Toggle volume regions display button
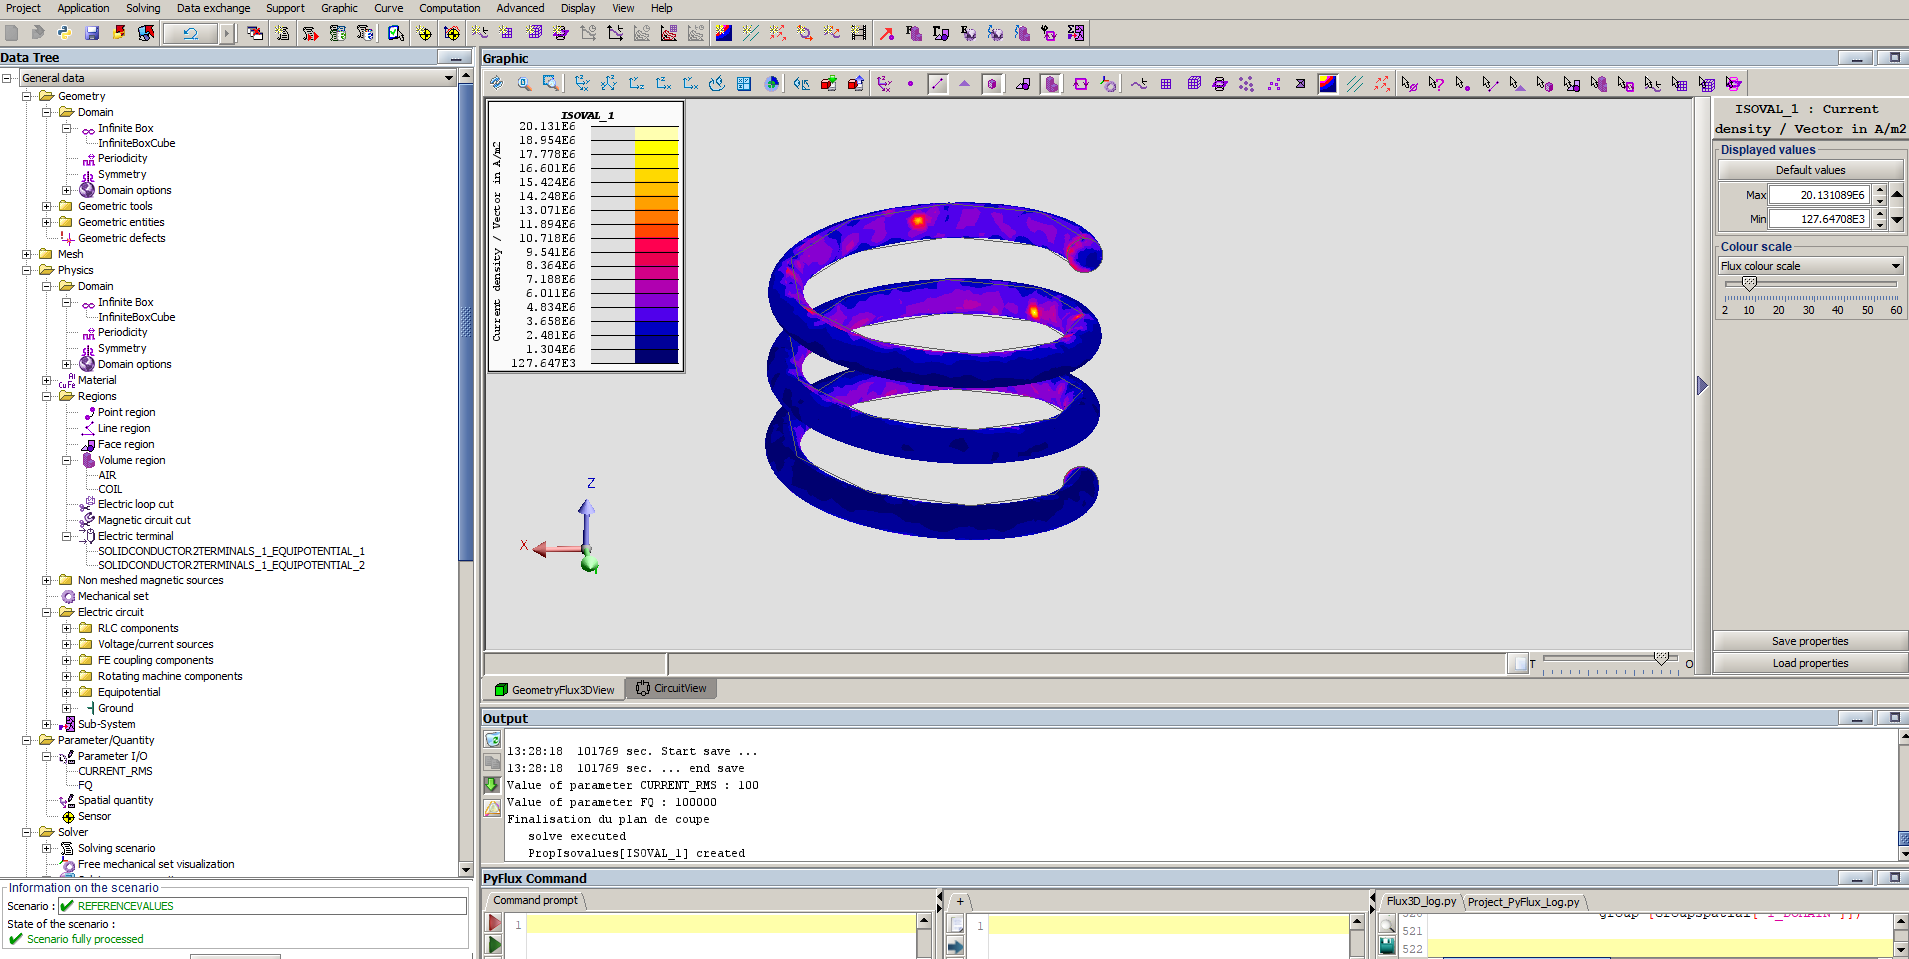The height and width of the screenshot is (959, 1909). (x=1051, y=84)
